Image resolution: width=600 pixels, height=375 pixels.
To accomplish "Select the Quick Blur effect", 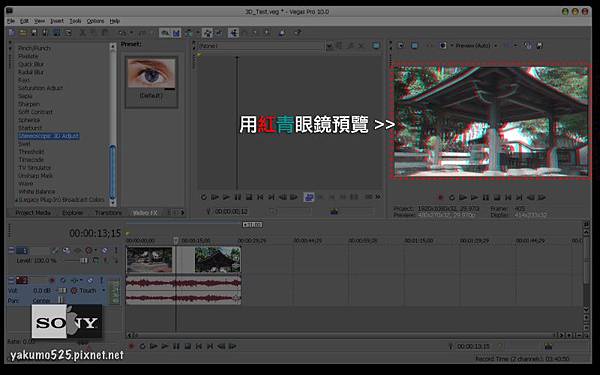I will tap(31, 64).
